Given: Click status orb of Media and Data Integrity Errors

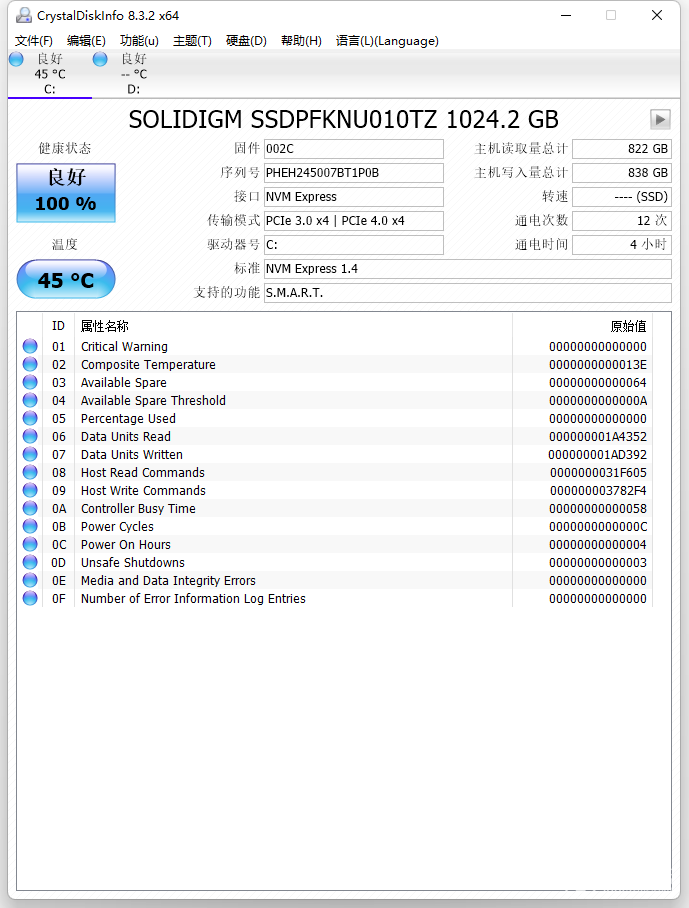Looking at the screenshot, I should [x=30, y=580].
